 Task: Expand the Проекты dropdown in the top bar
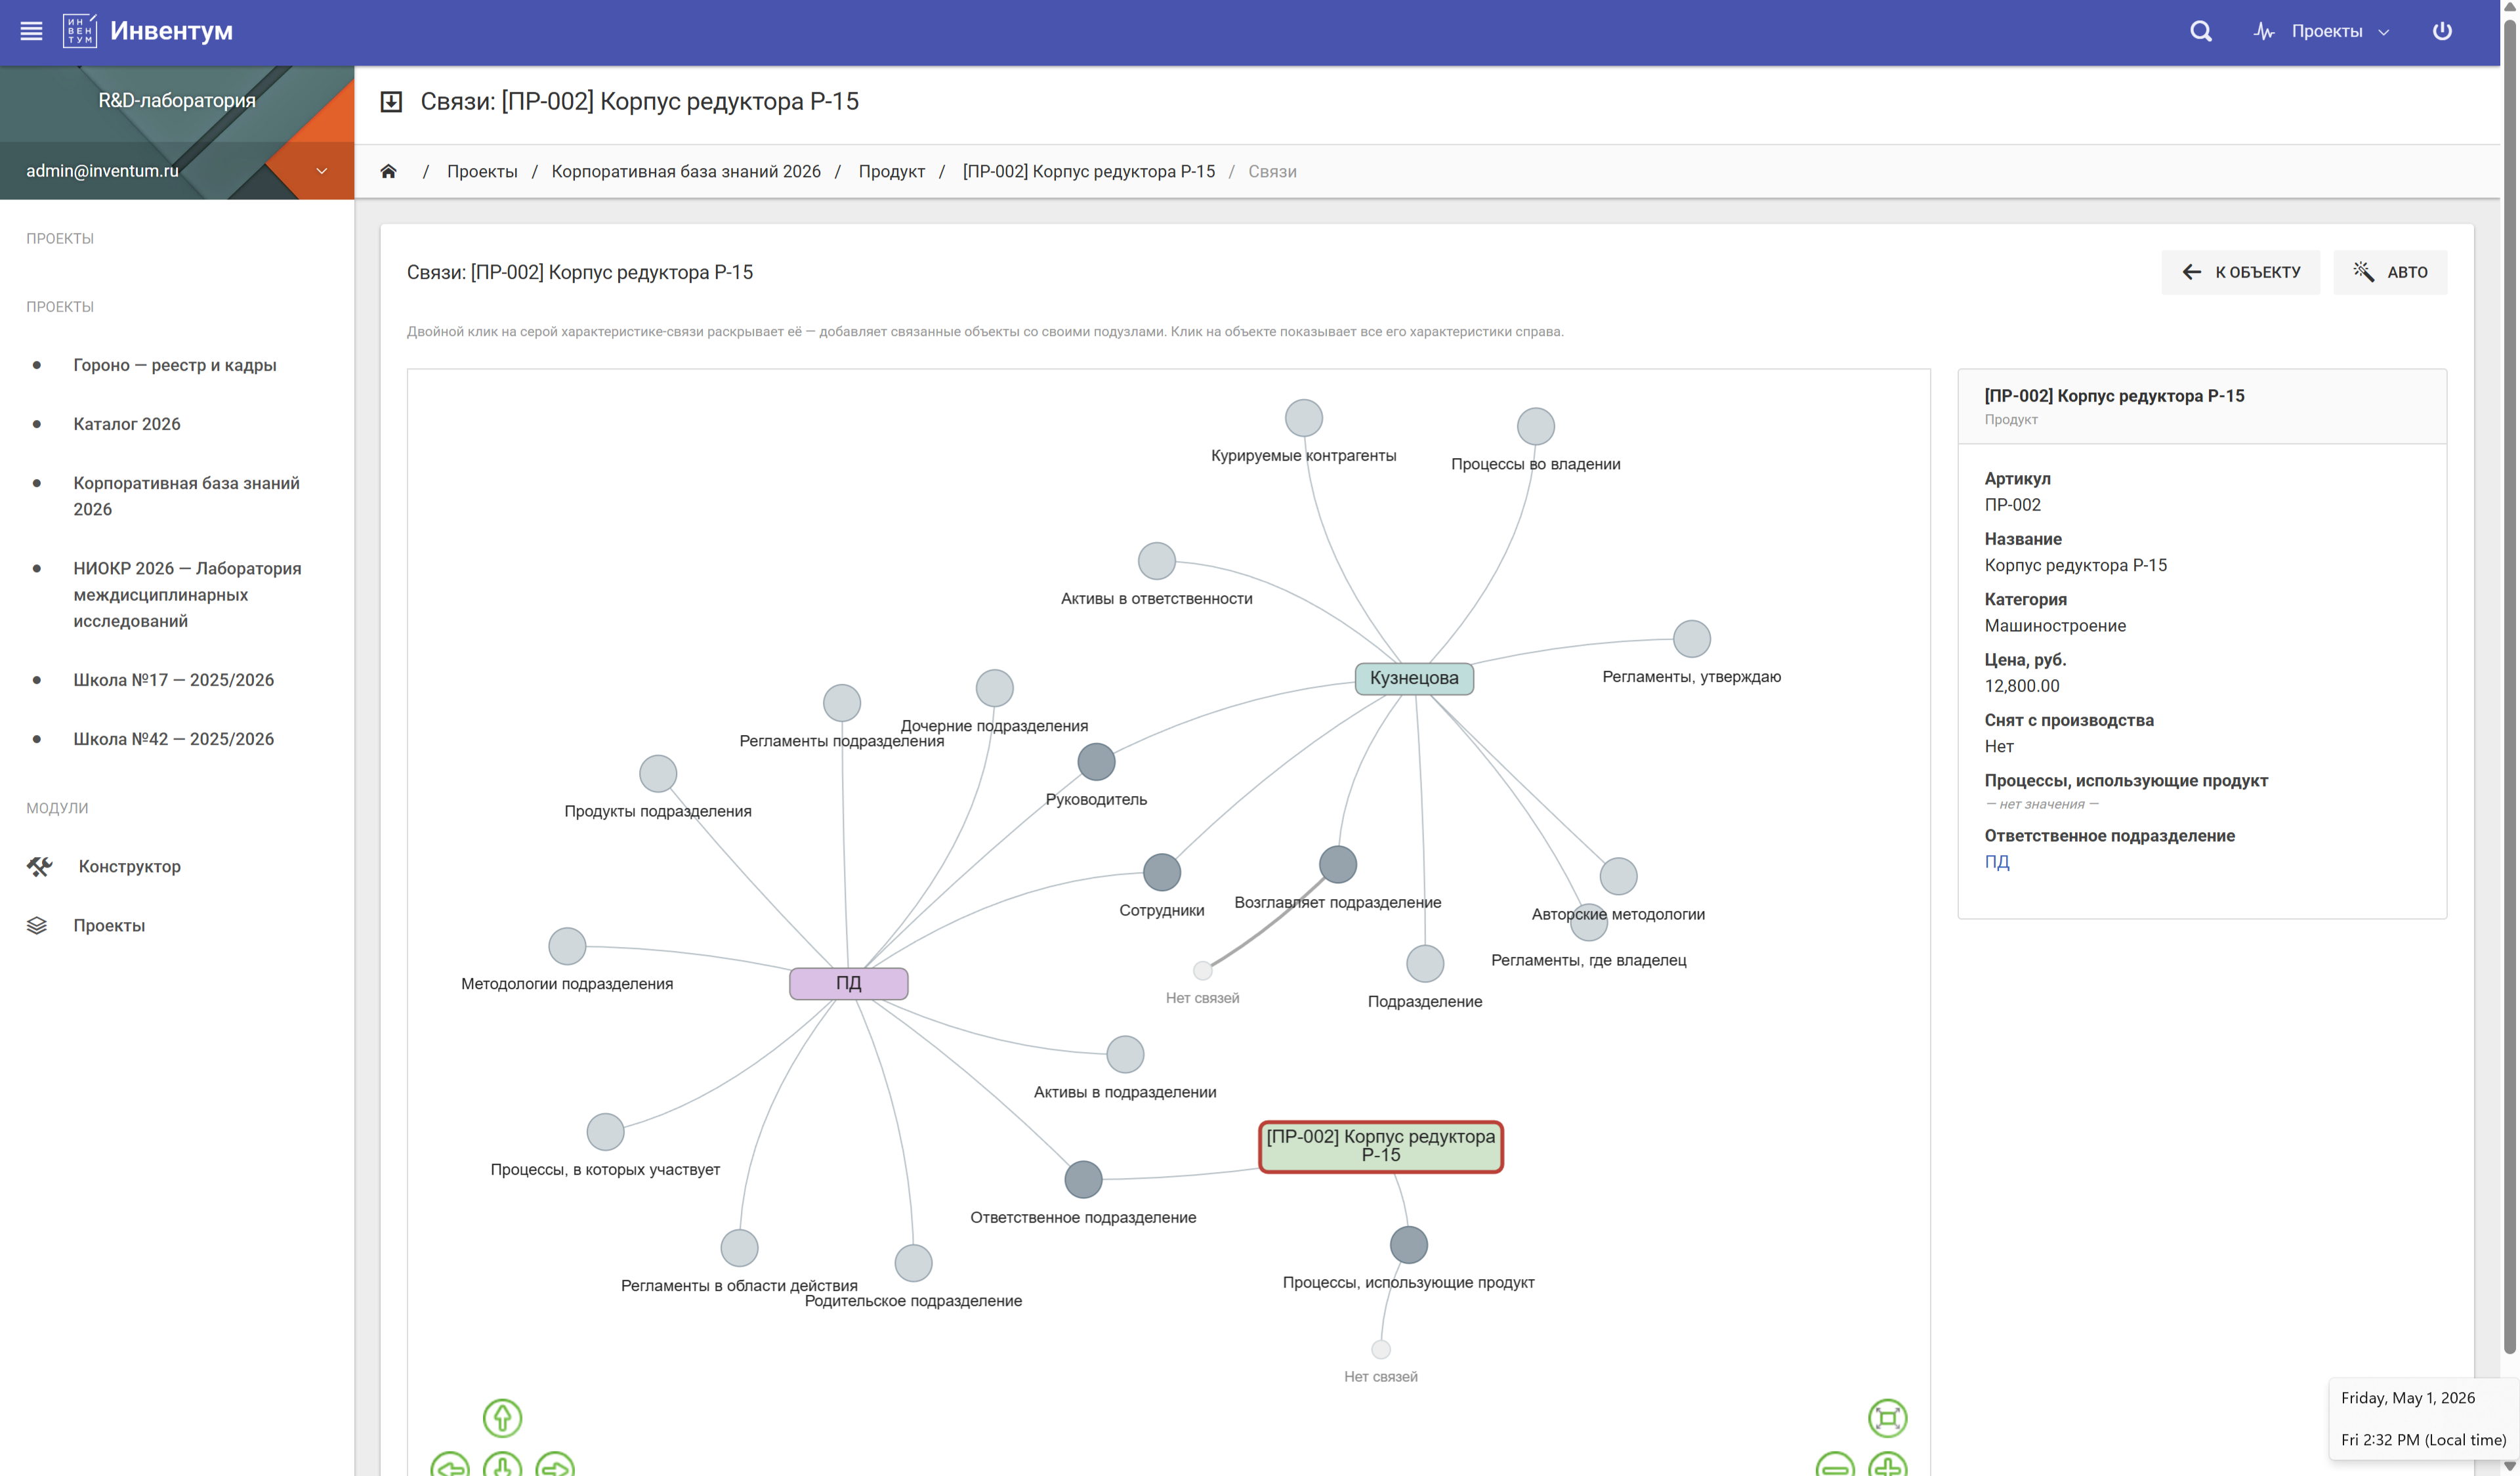(x=2322, y=31)
